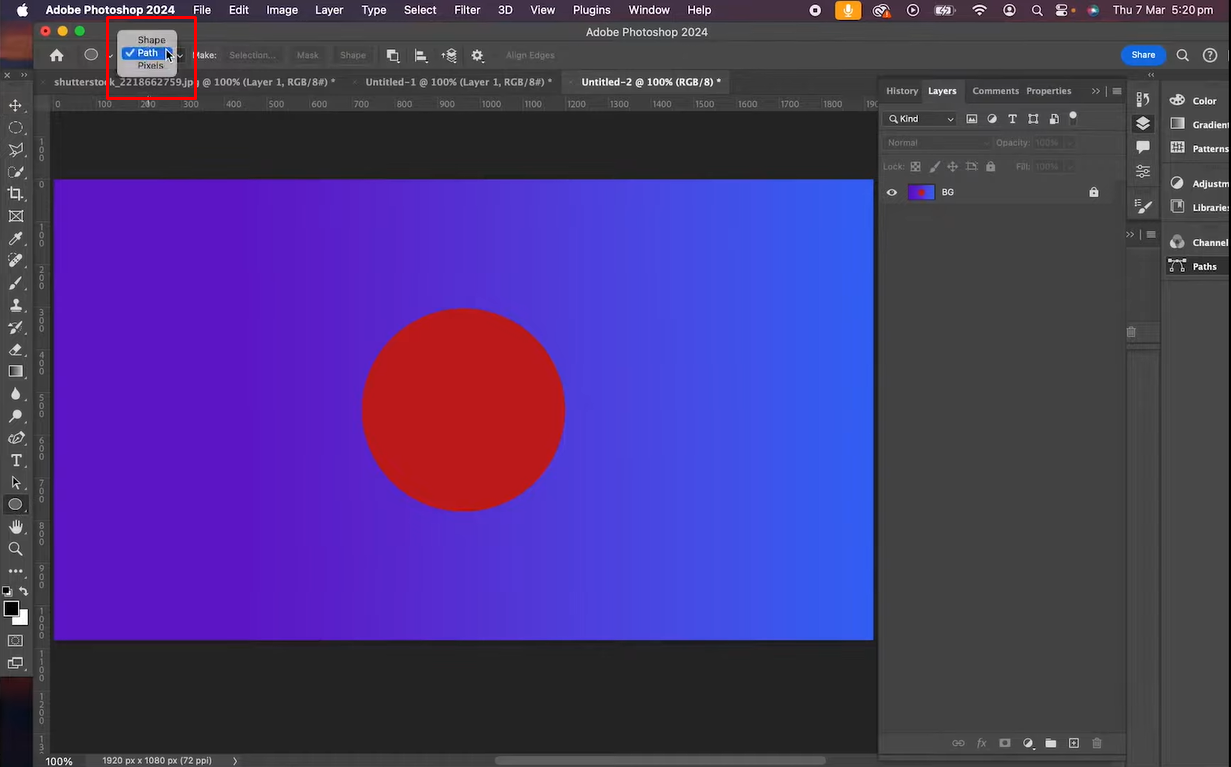Select the Zoom tool
Viewport: 1231px width, 767px height.
(x=15, y=548)
